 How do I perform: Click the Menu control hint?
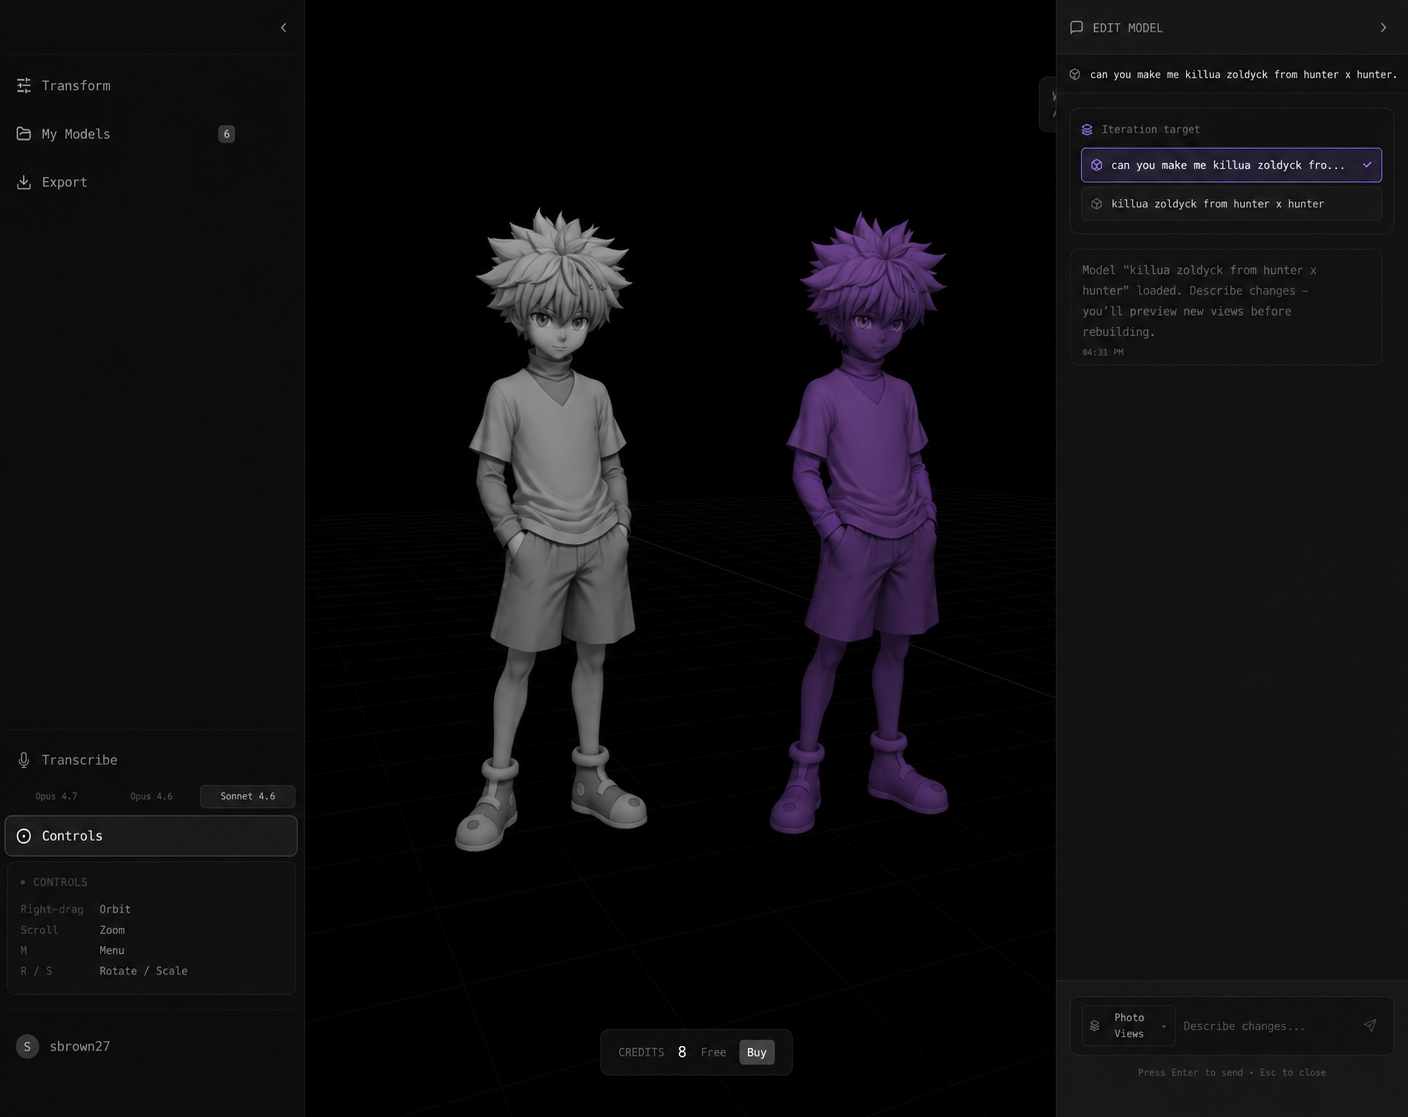(112, 950)
